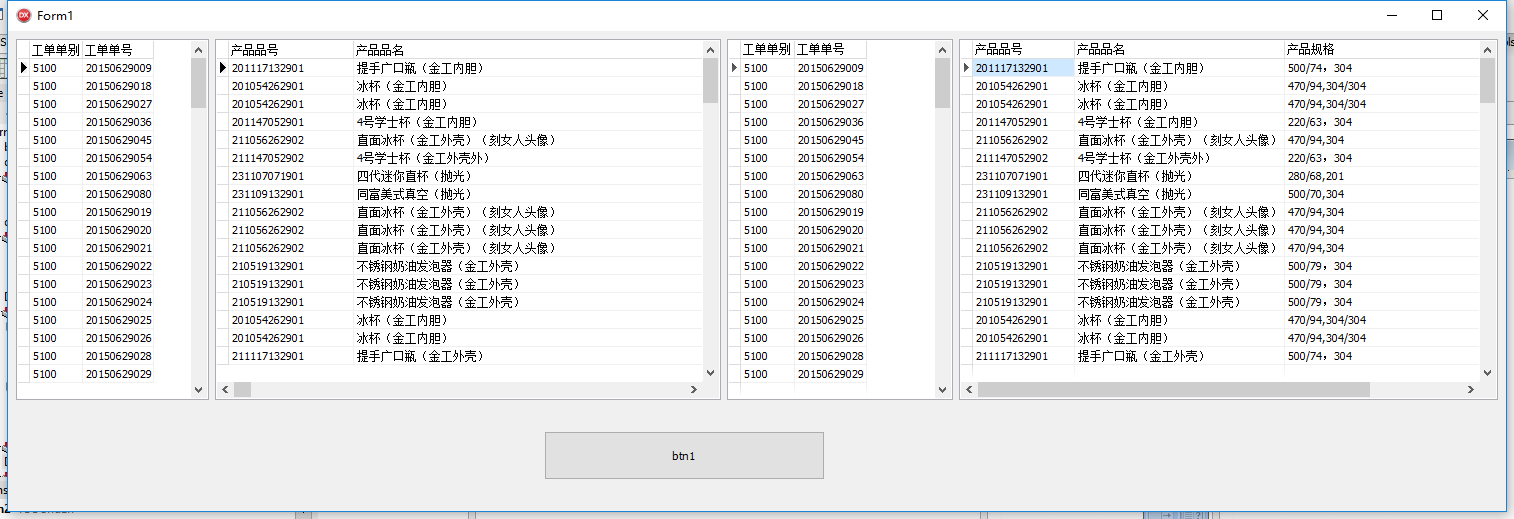This screenshot has width=1514, height=519.
Task: Click scroll-up arrow of the third grid
Action: [942, 49]
